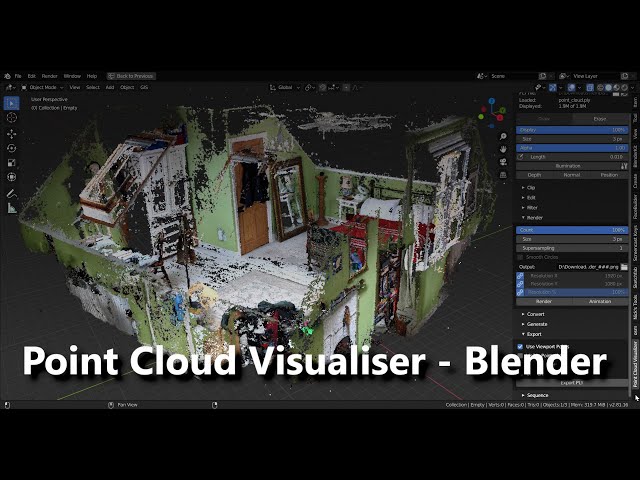Viewport: 640px width, 480px height.
Task: Toggle link on Resolution X
Action: (x=520, y=276)
